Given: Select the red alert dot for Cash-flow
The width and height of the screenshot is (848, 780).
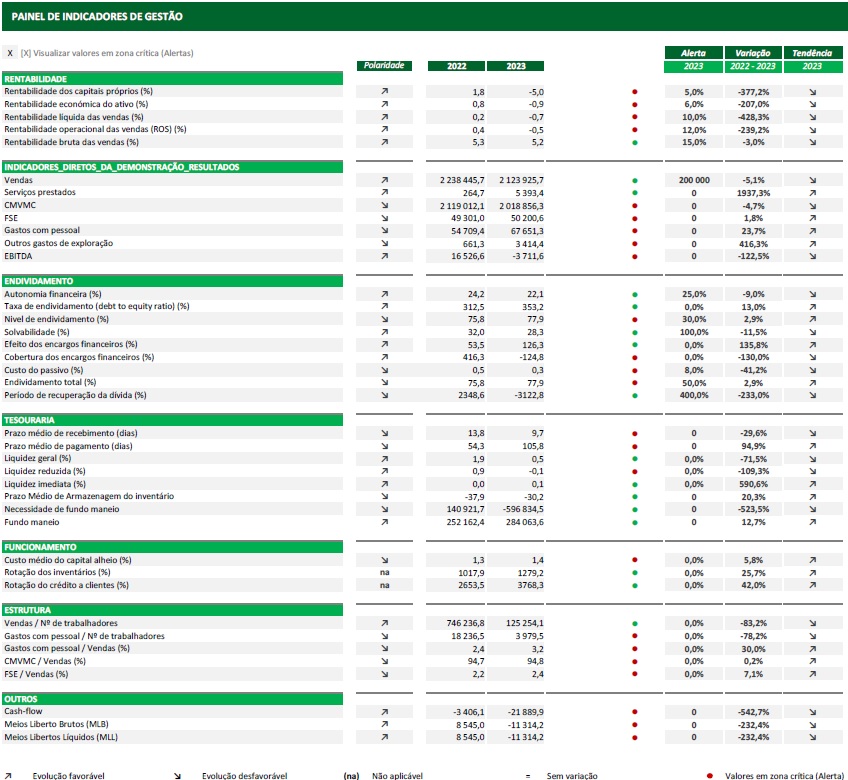Looking at the screenshot, I should [x=634, y=712].
